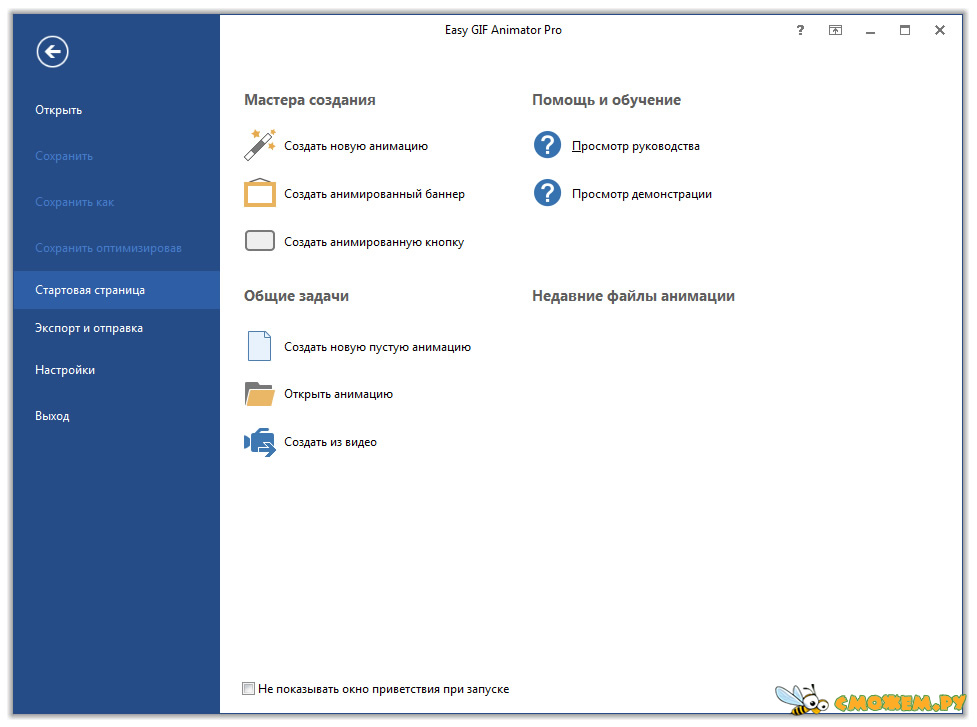
Task: Click Создать новую анимацию link
Action: 356,146
